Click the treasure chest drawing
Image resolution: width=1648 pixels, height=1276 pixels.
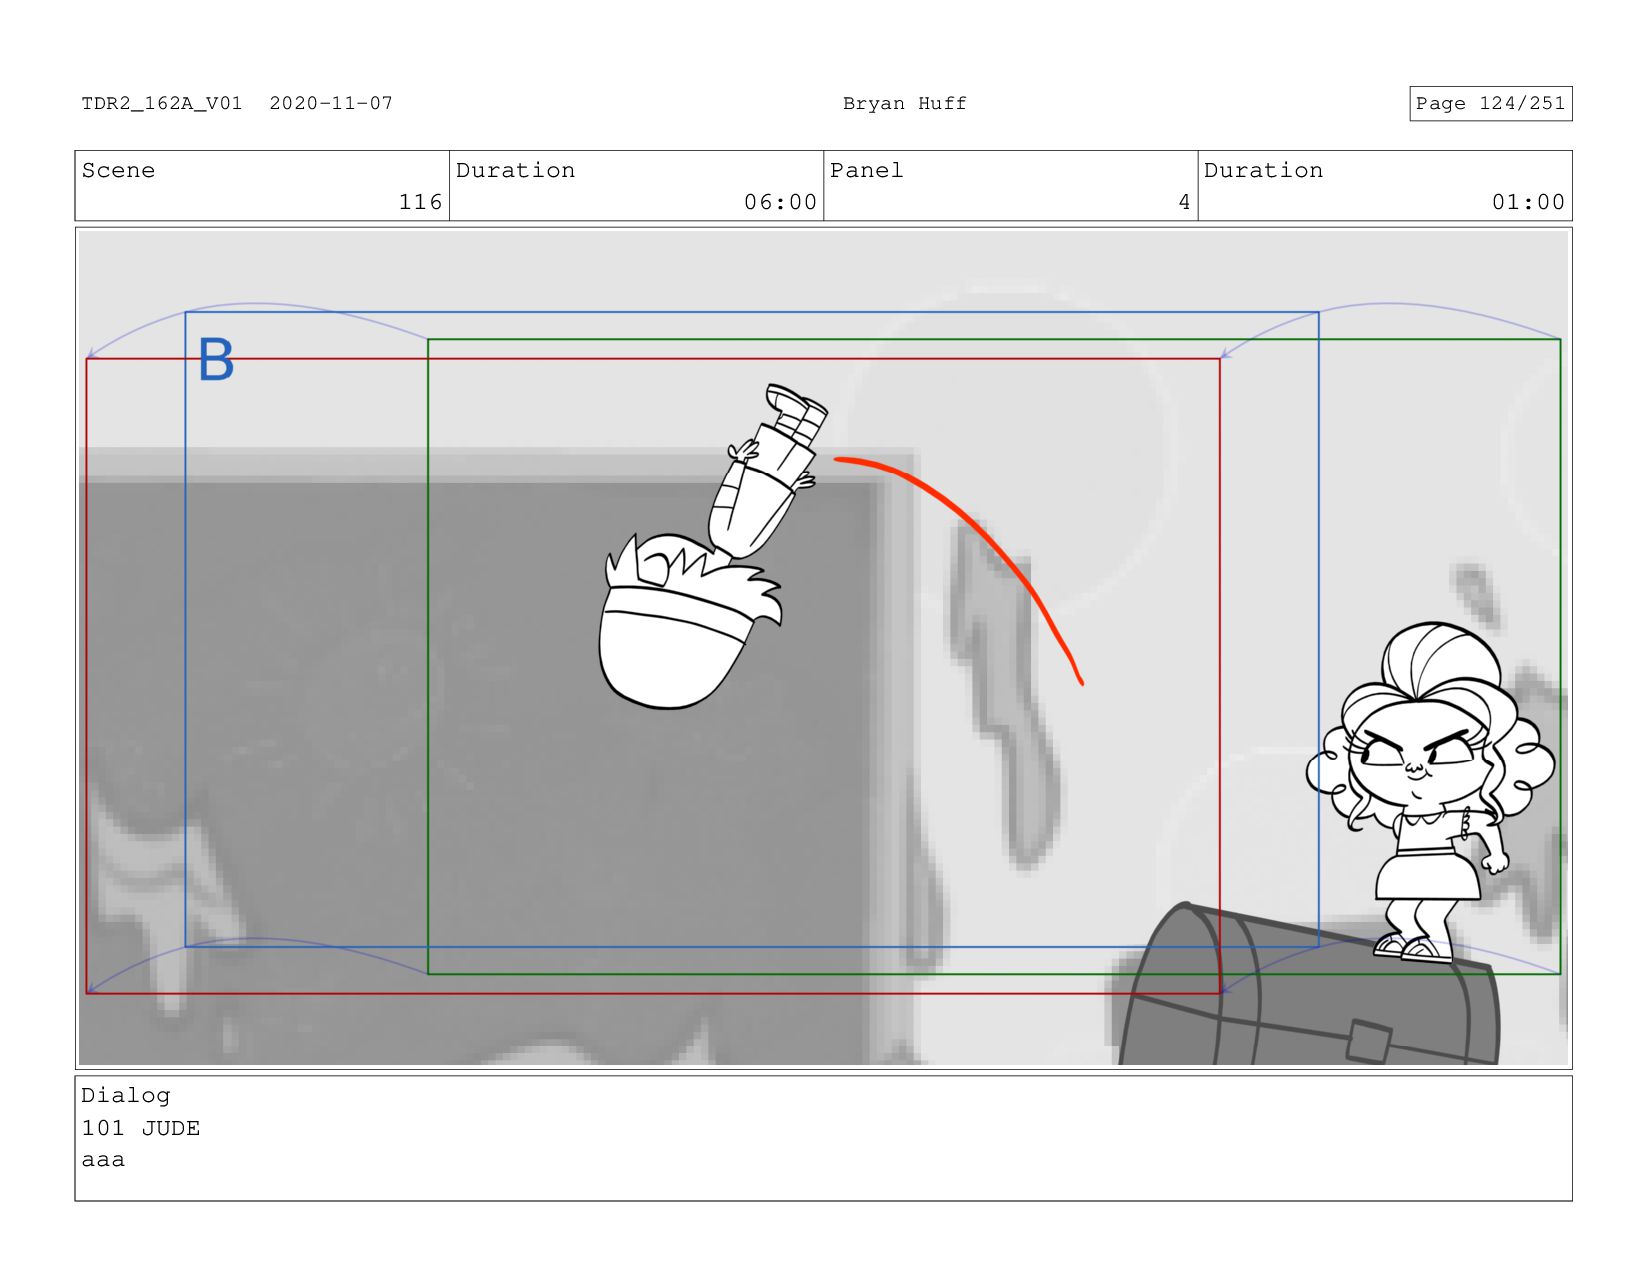click(x=1308, y=985)
